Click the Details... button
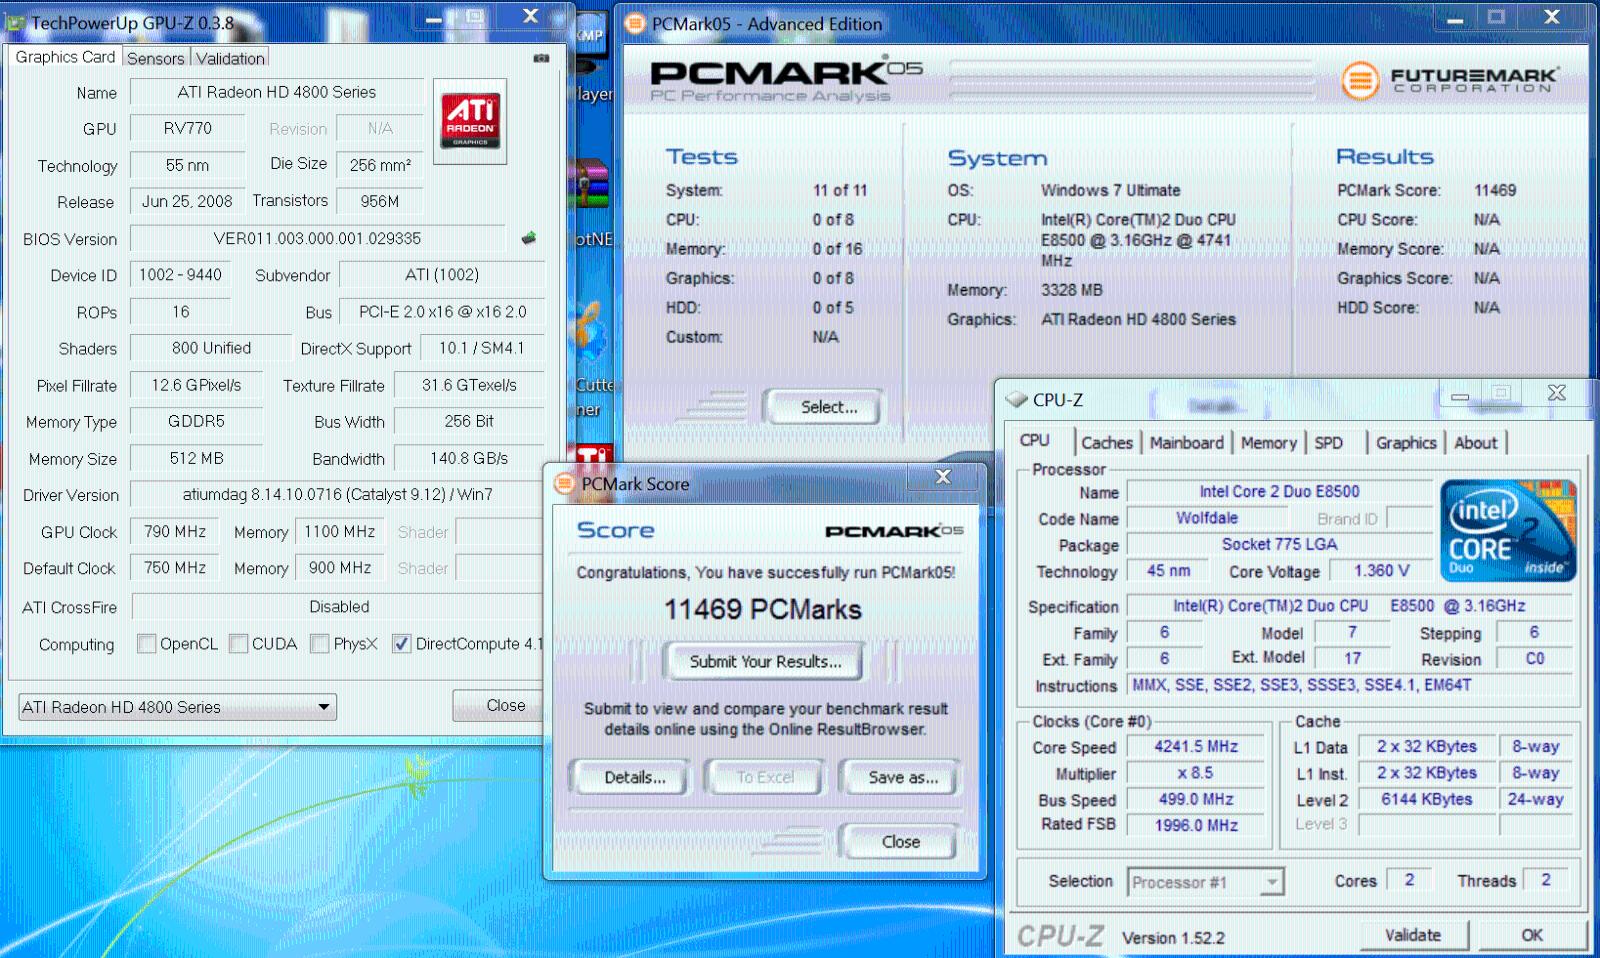This screenshot has width=1600, height=958. [629, 777]
